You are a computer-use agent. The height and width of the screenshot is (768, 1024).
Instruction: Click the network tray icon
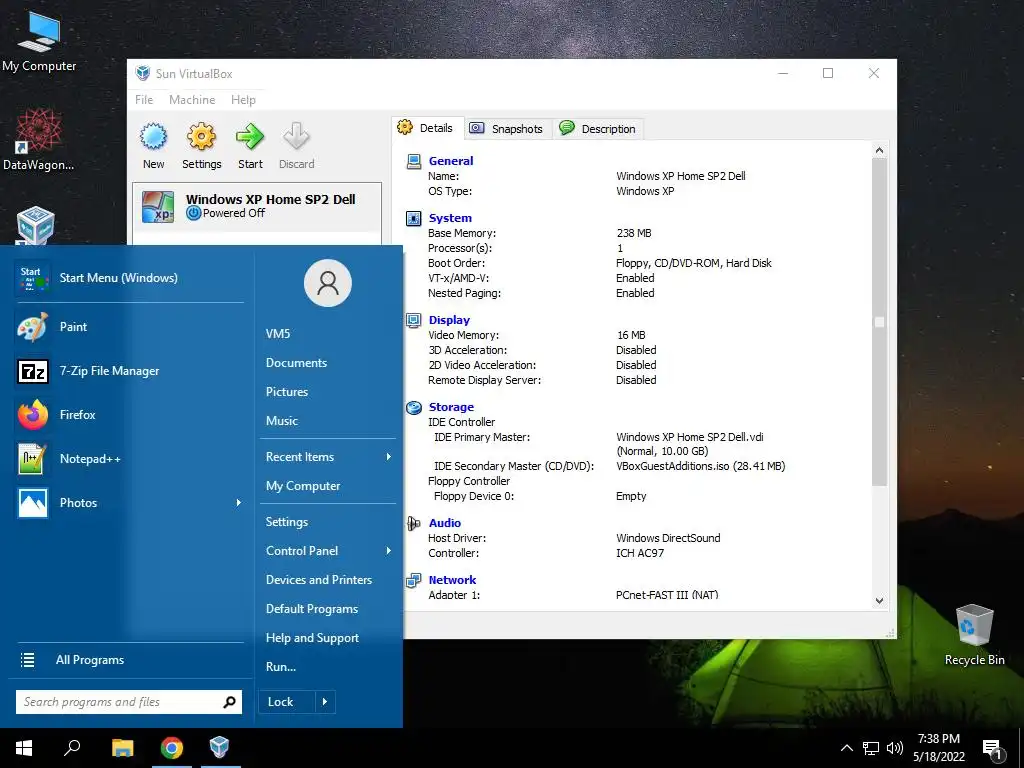[871, 748]
